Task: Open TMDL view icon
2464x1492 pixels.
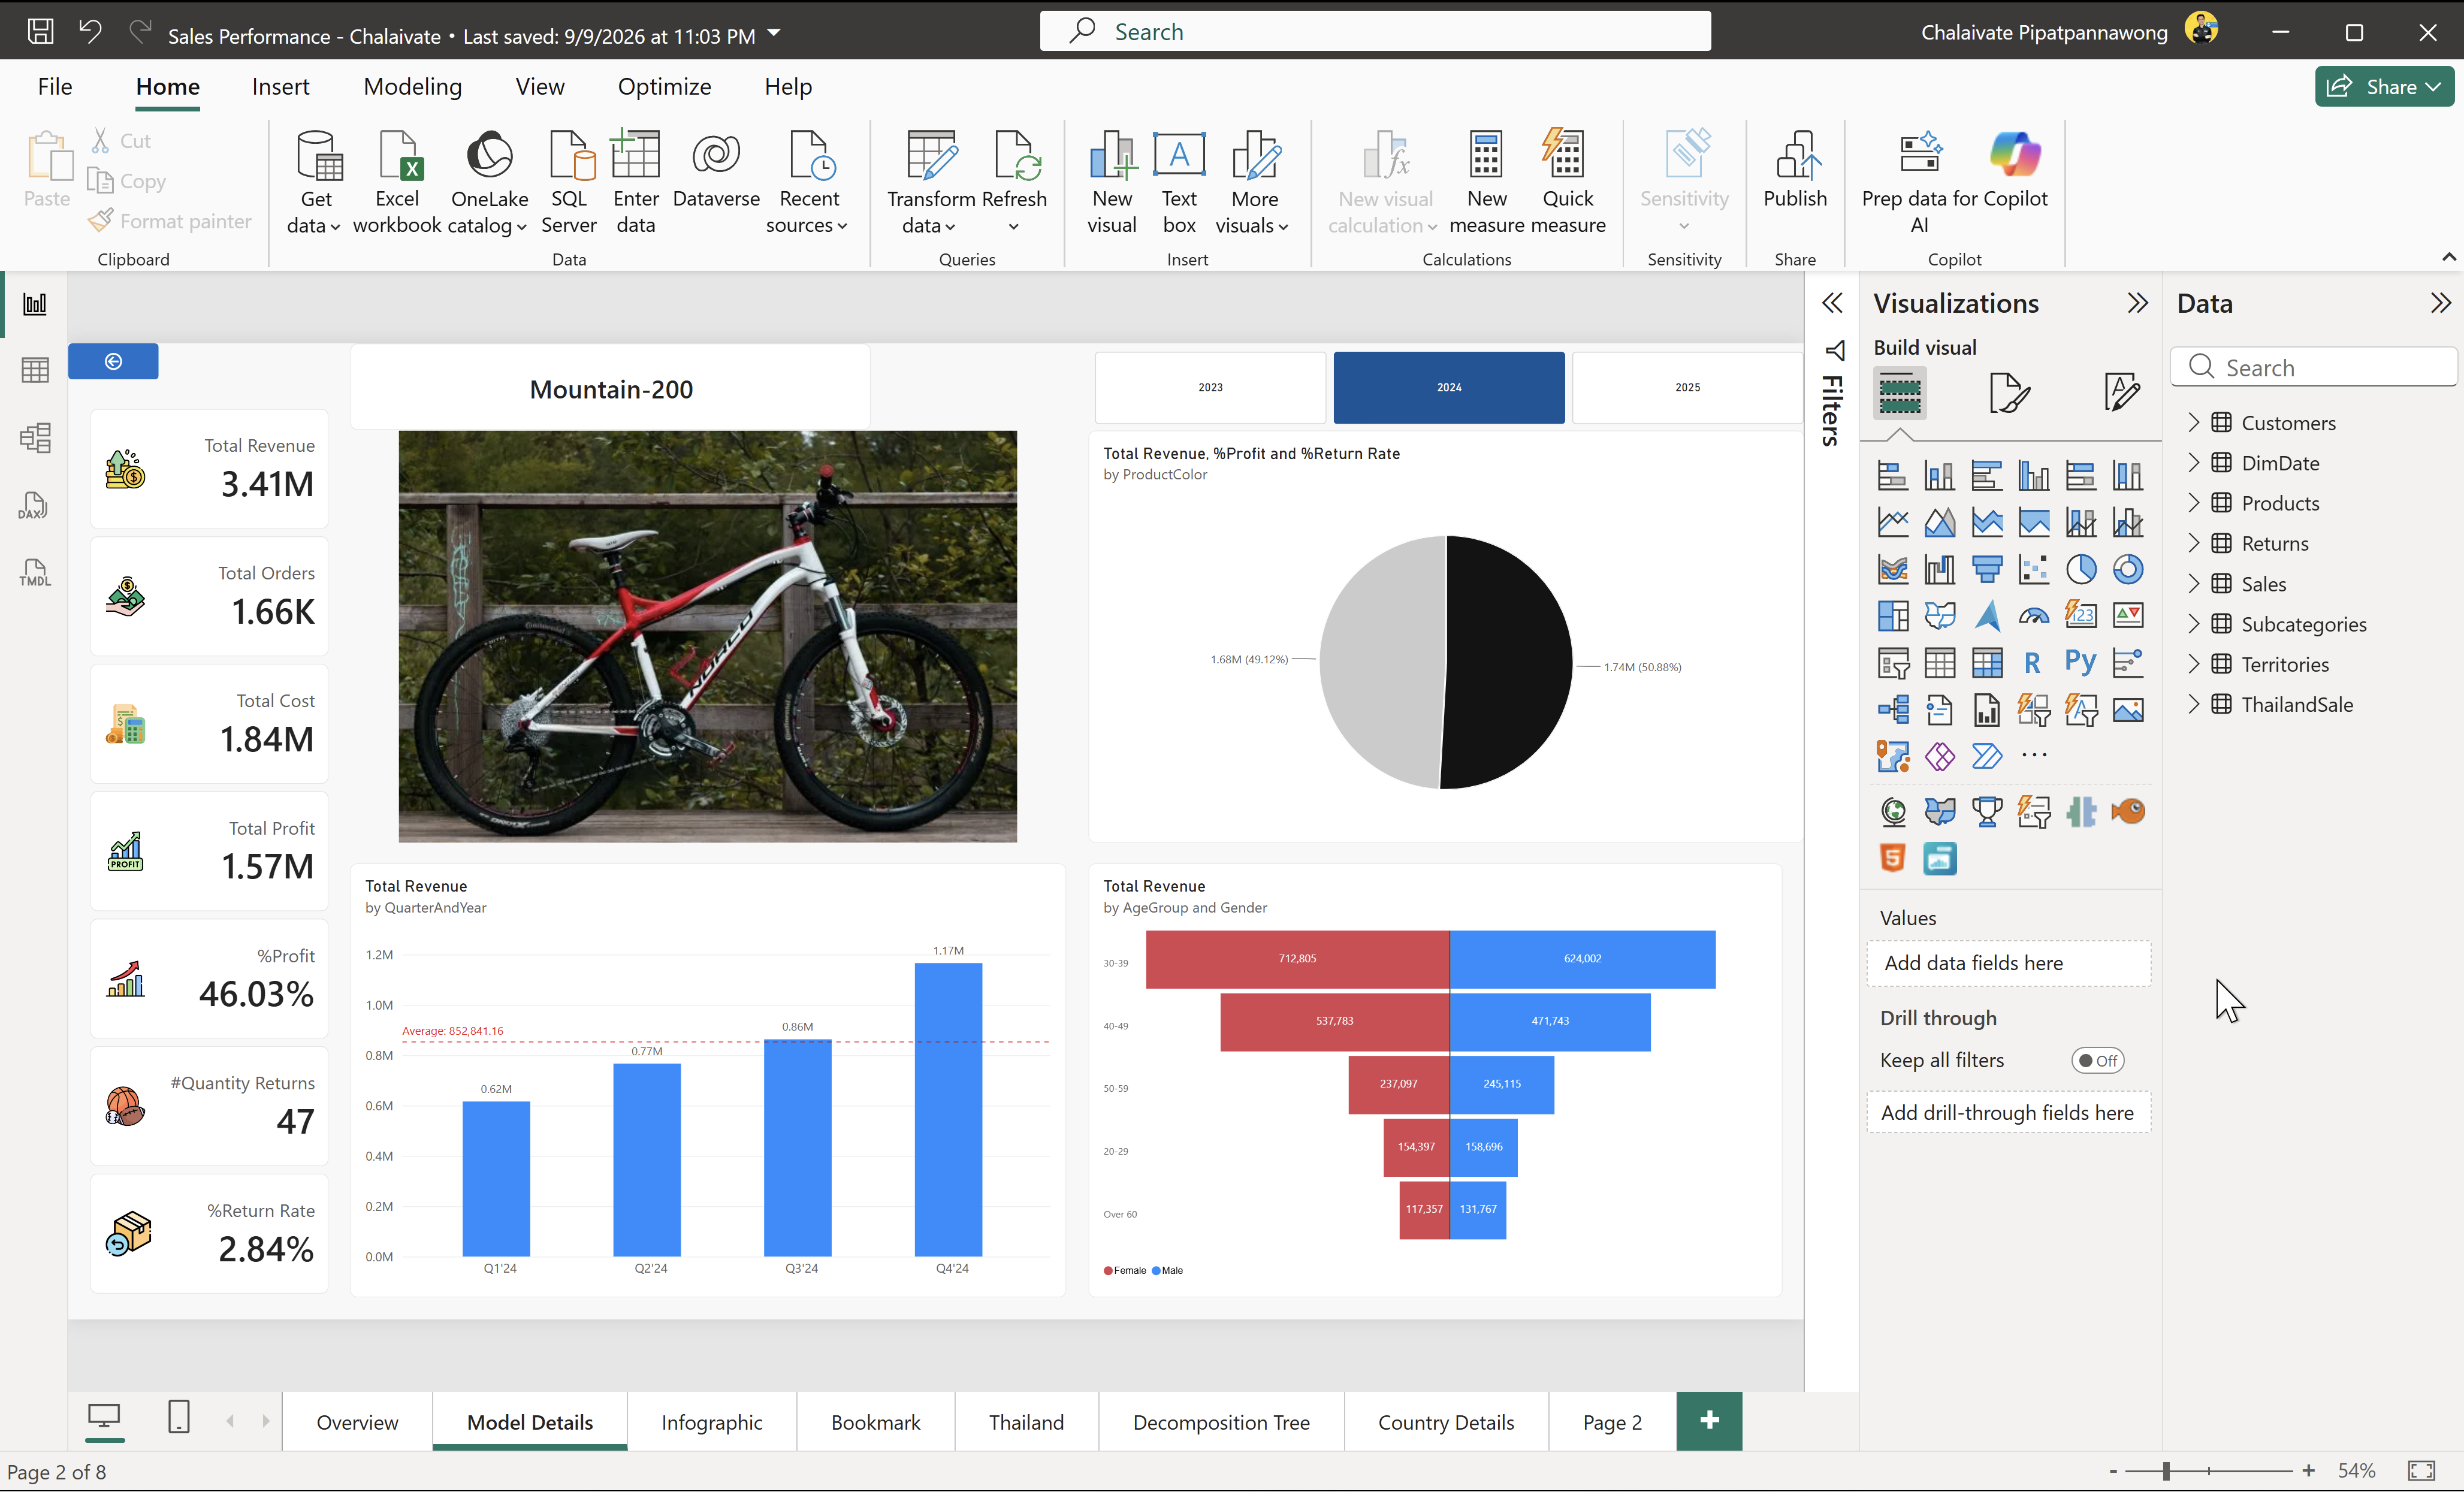Action: click(35, 573)
